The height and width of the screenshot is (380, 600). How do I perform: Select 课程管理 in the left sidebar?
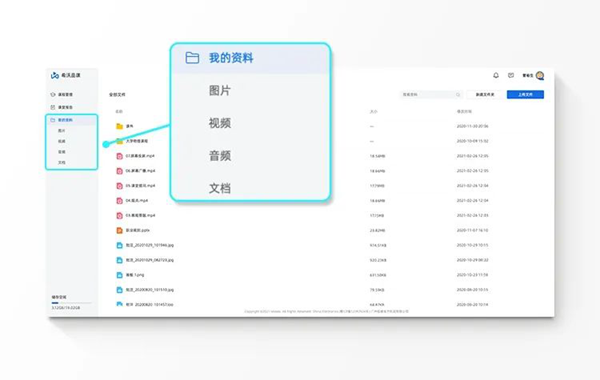62,94
